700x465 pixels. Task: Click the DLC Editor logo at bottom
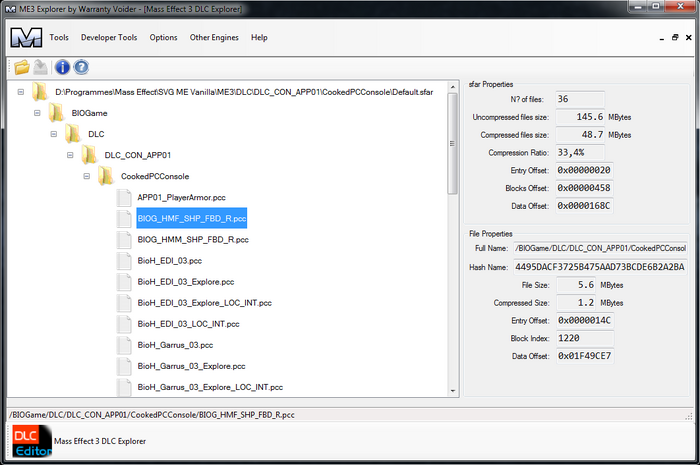pyautogui.click(x=32, y=441)
